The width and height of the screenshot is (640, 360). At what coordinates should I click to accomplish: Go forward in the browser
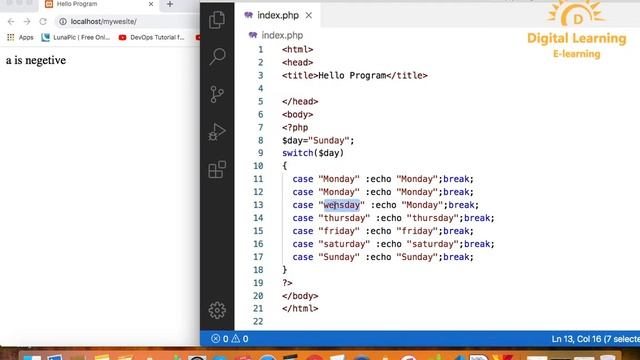point(27,22)
